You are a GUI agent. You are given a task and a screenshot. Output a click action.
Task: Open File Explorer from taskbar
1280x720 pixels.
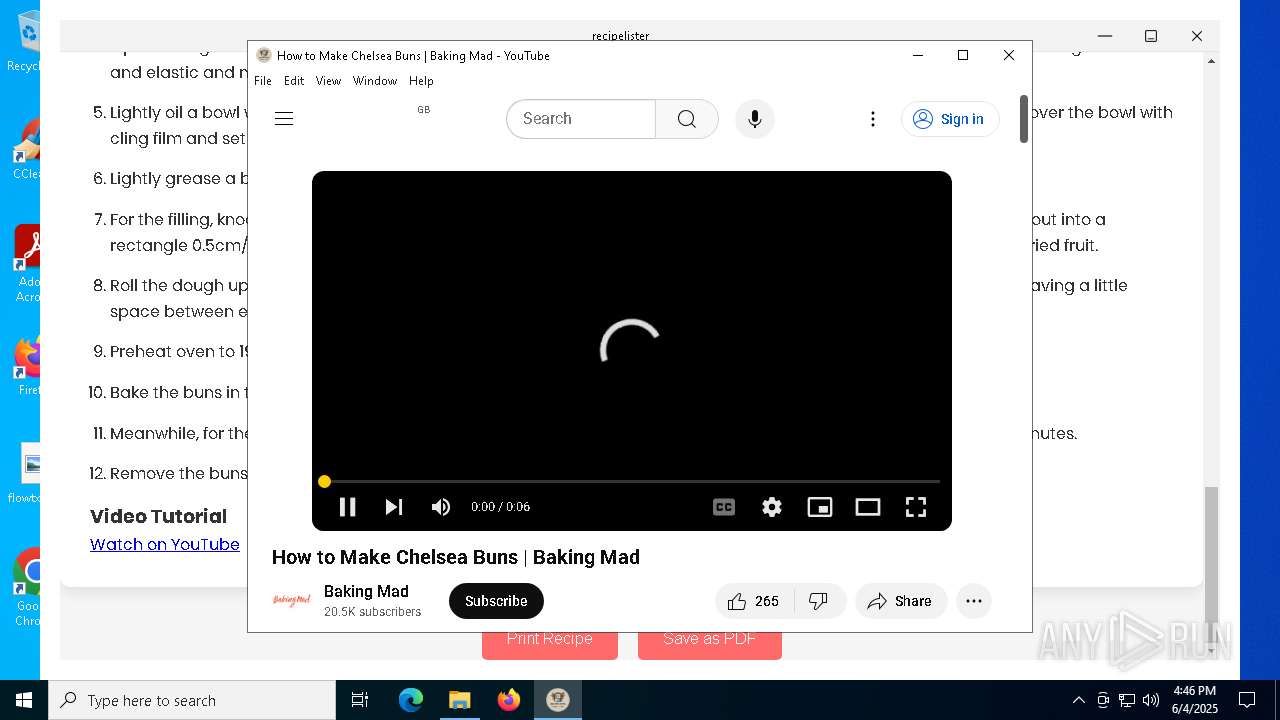[459, 700]
